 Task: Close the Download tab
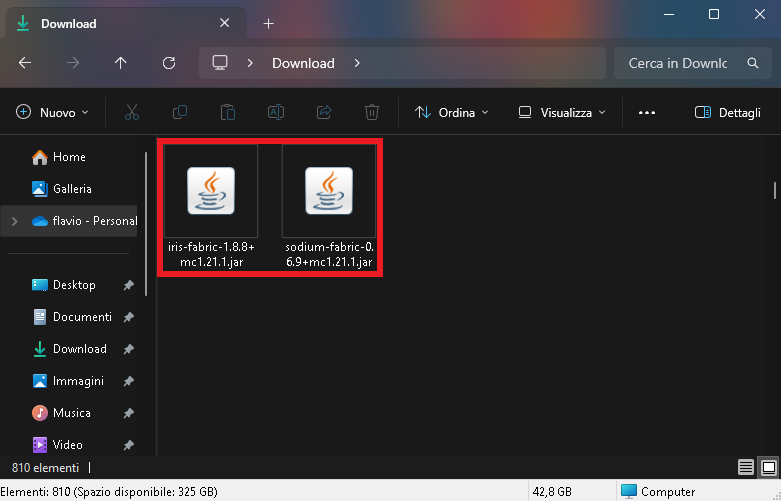pyautogui.click(x=225, y=23)
